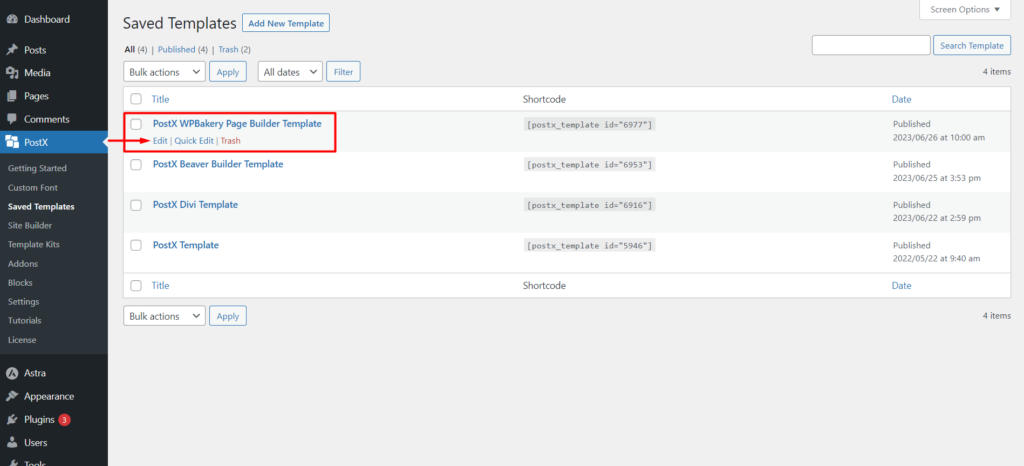Click the top Apply button

tap(228, 72)
